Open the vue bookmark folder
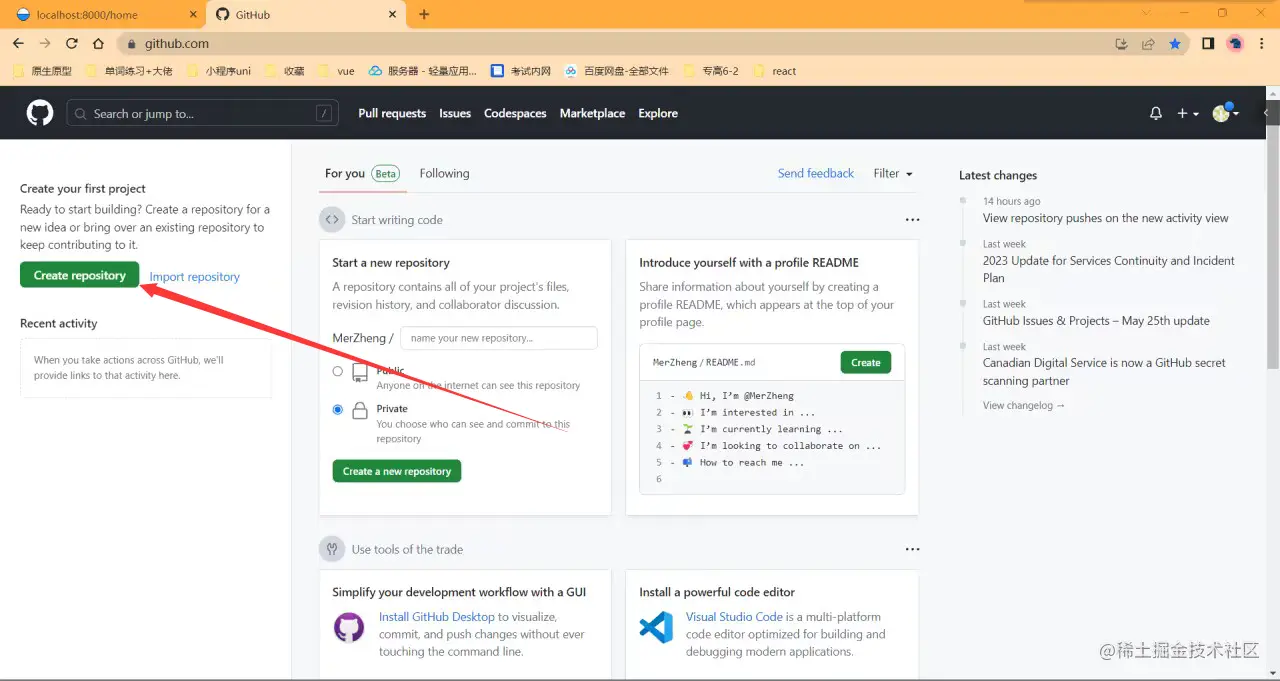 (336, 71)
